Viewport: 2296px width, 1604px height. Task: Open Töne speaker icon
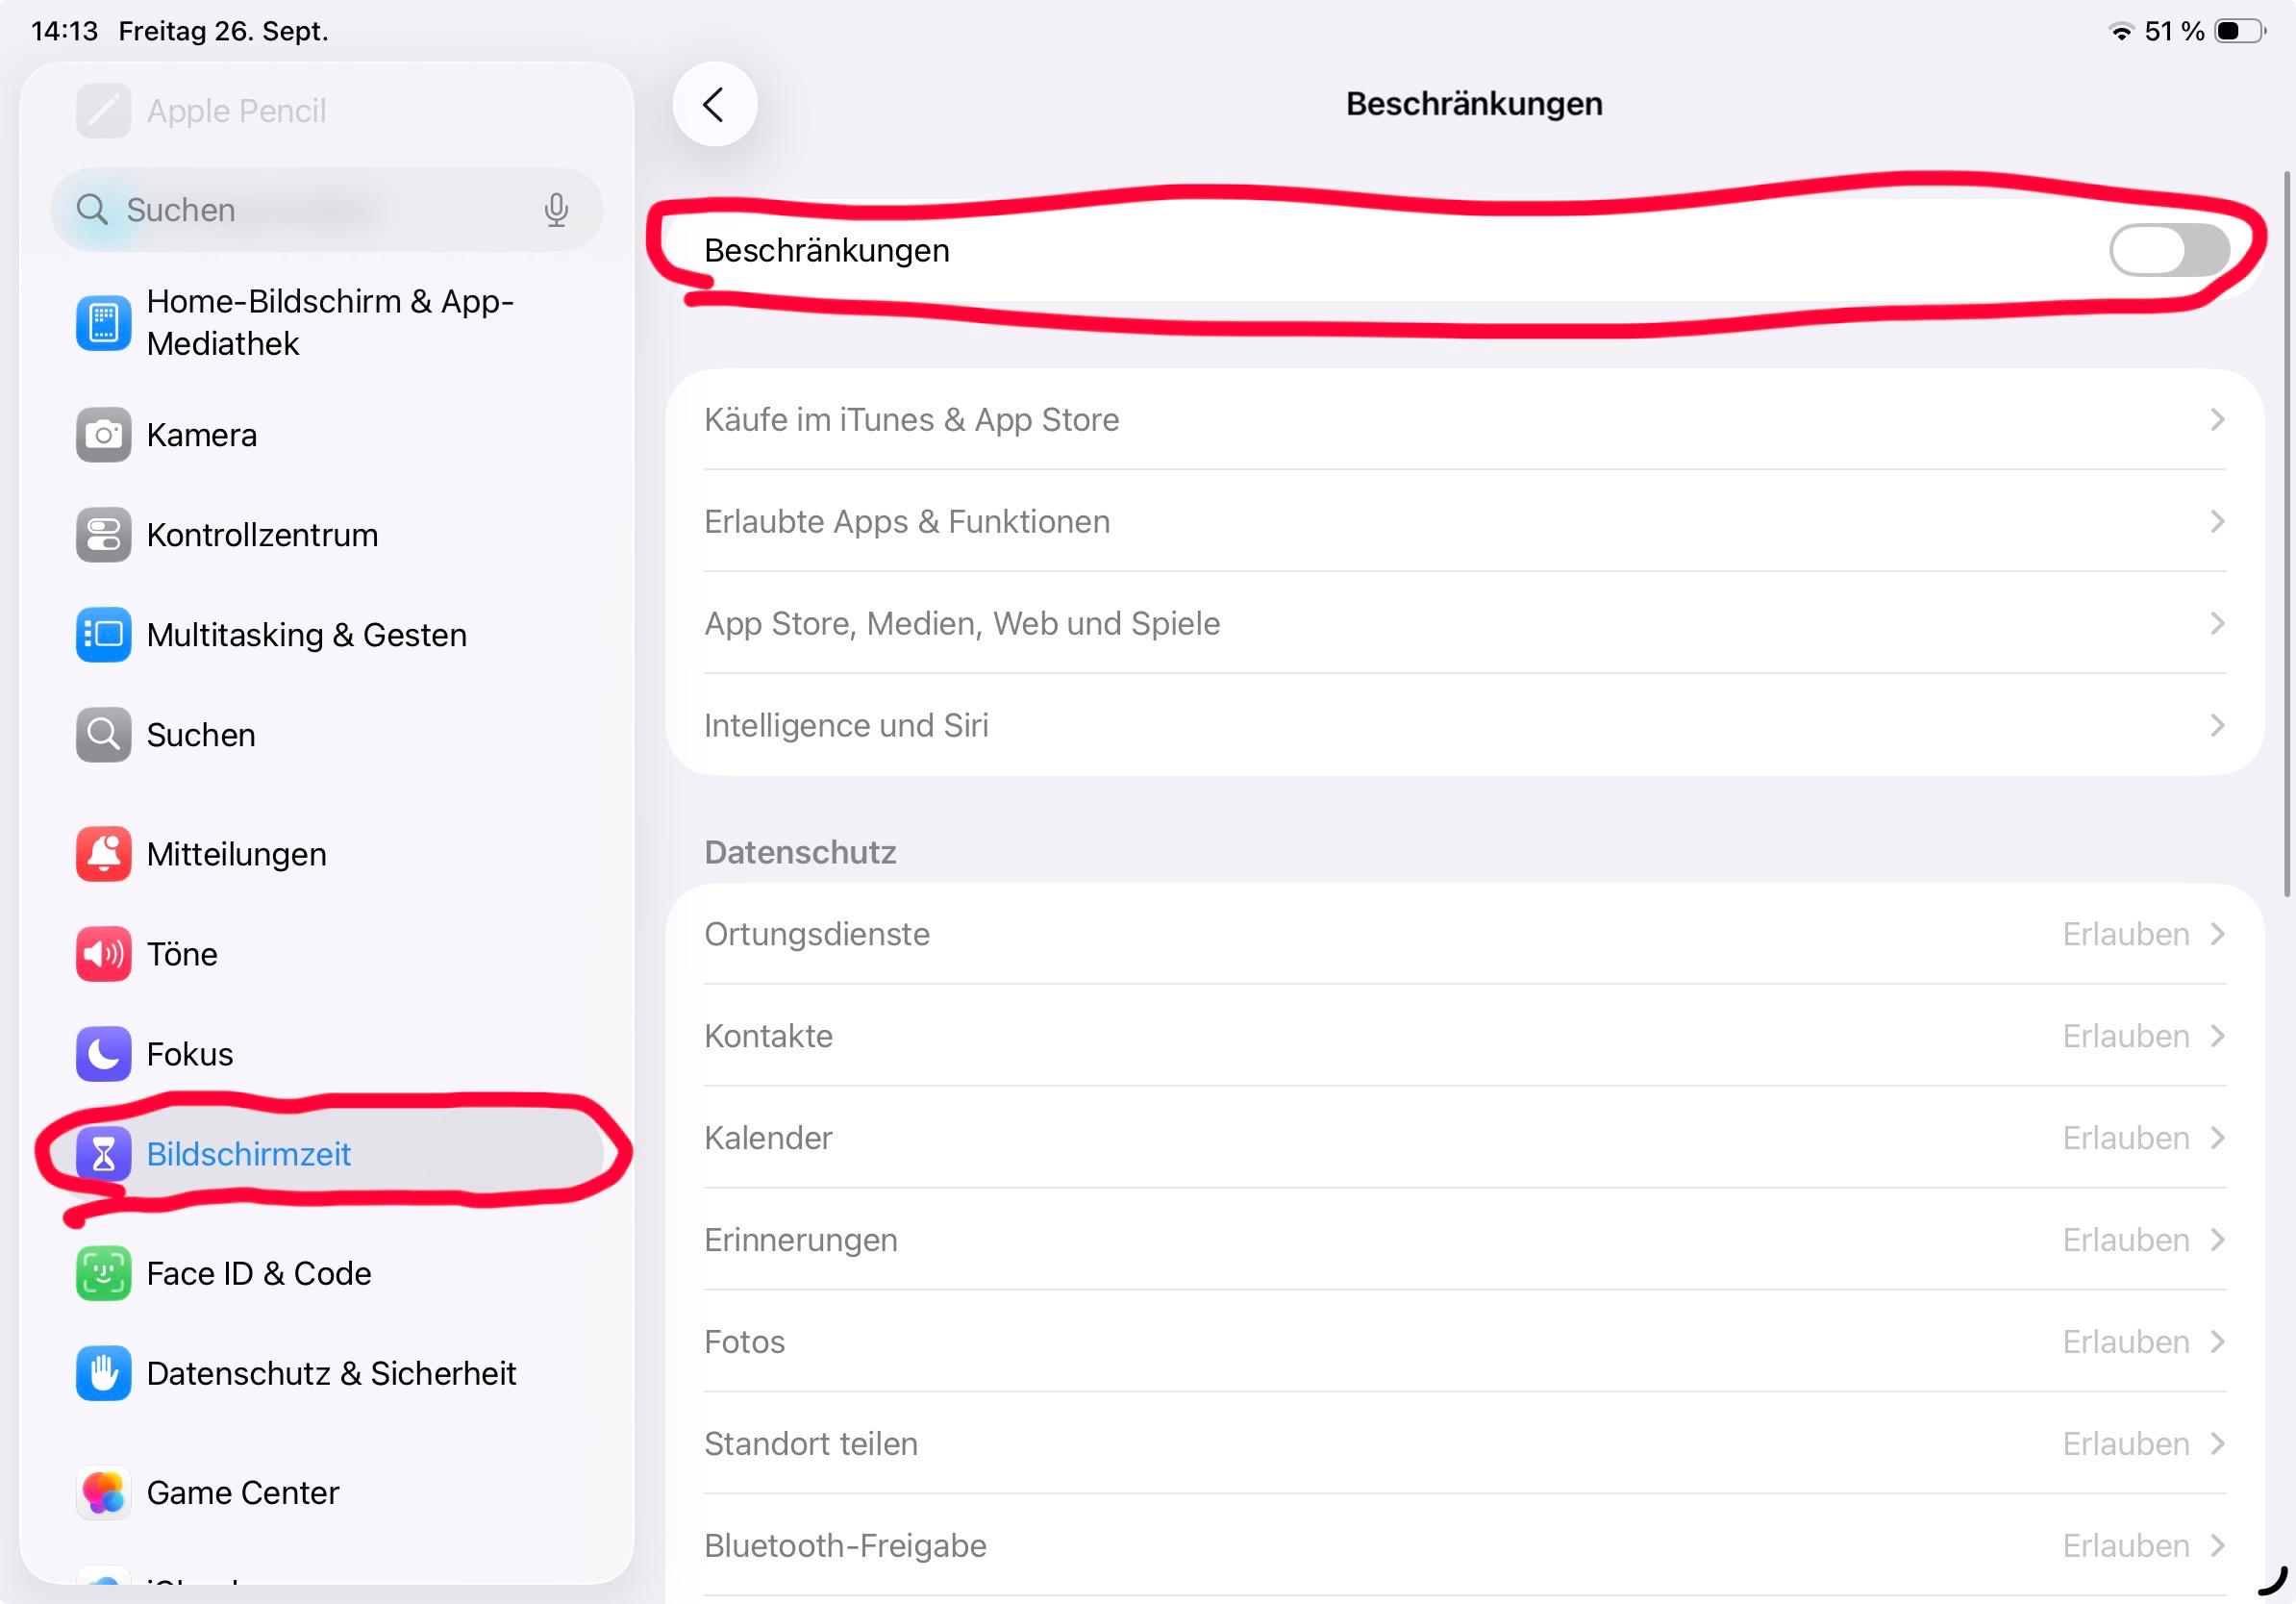pos(103,954)
